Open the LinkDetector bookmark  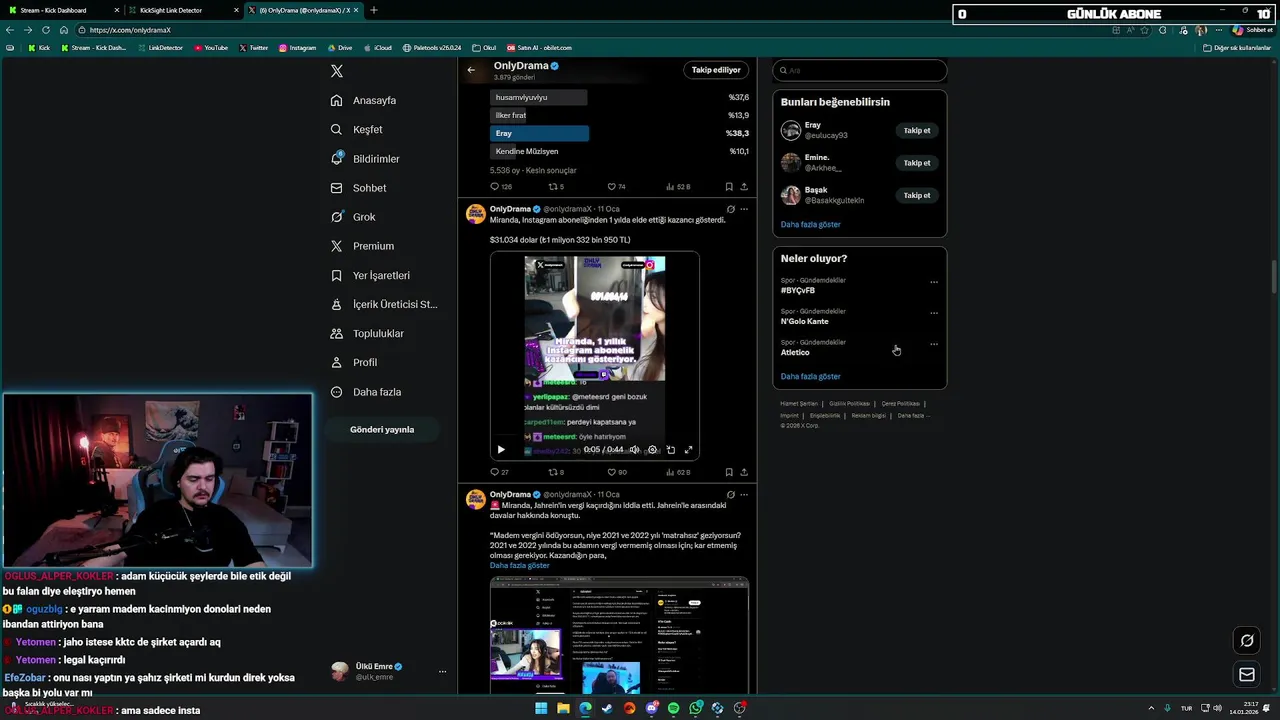159,48
